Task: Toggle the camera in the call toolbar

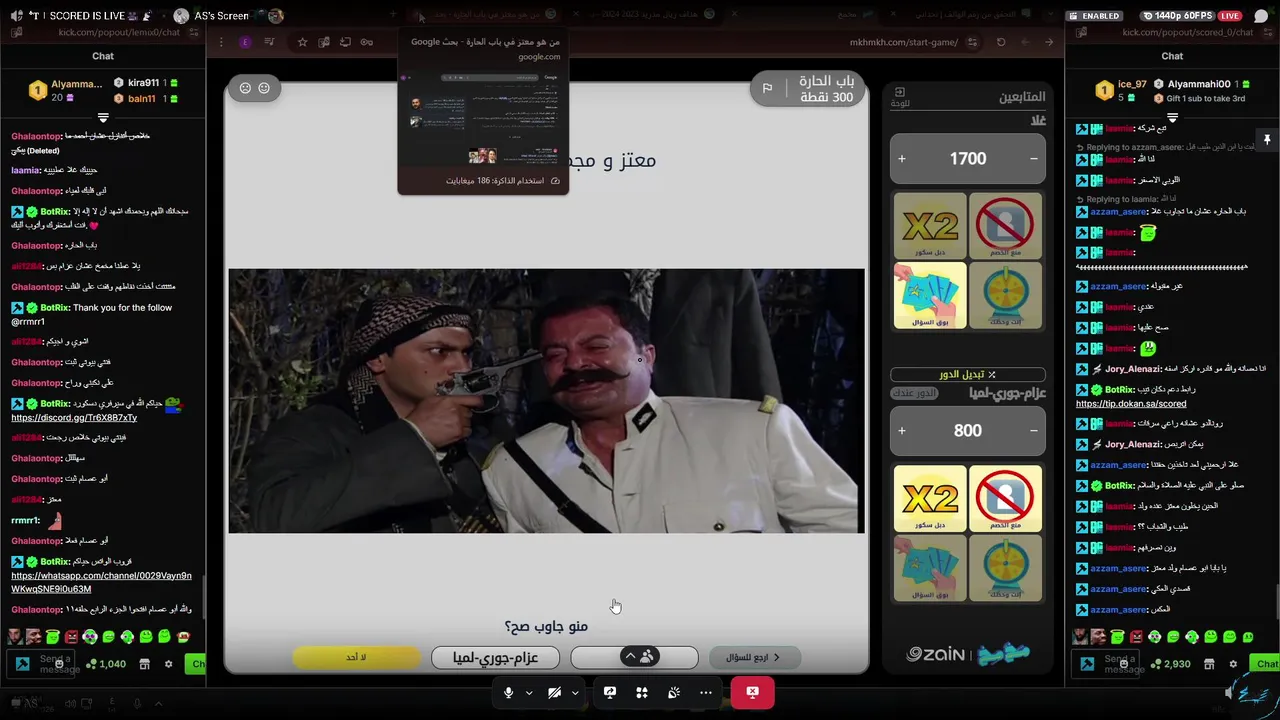Action: click(554, 692)
